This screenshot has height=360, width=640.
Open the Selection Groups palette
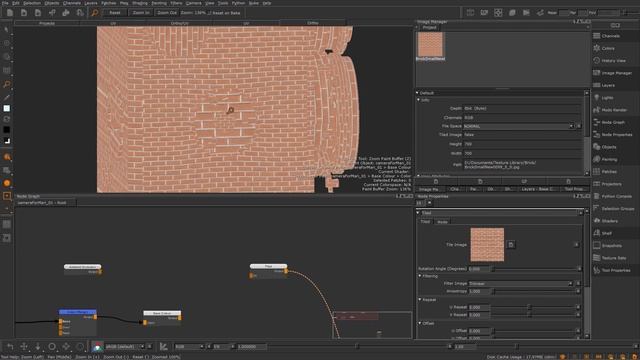pyautogui.click(x=618, y=209)
